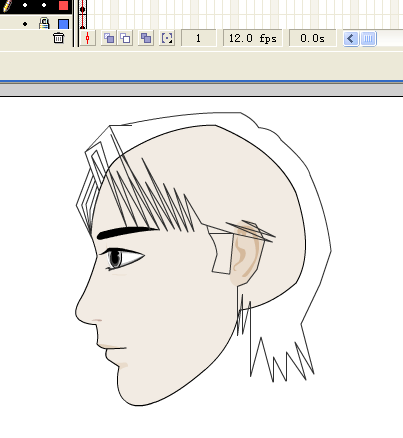Open the Modify Onion Markers menu
The height and width of the screenshot is (438, 403).
[167, 38]
